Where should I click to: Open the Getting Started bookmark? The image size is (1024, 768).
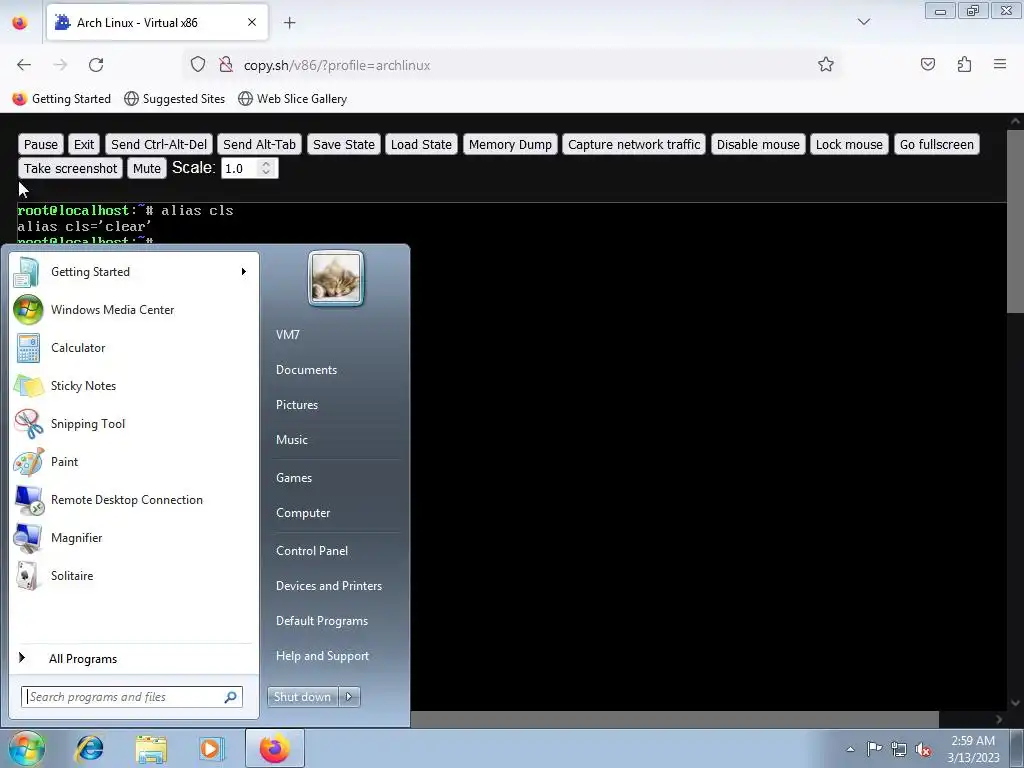coord(62,99)
